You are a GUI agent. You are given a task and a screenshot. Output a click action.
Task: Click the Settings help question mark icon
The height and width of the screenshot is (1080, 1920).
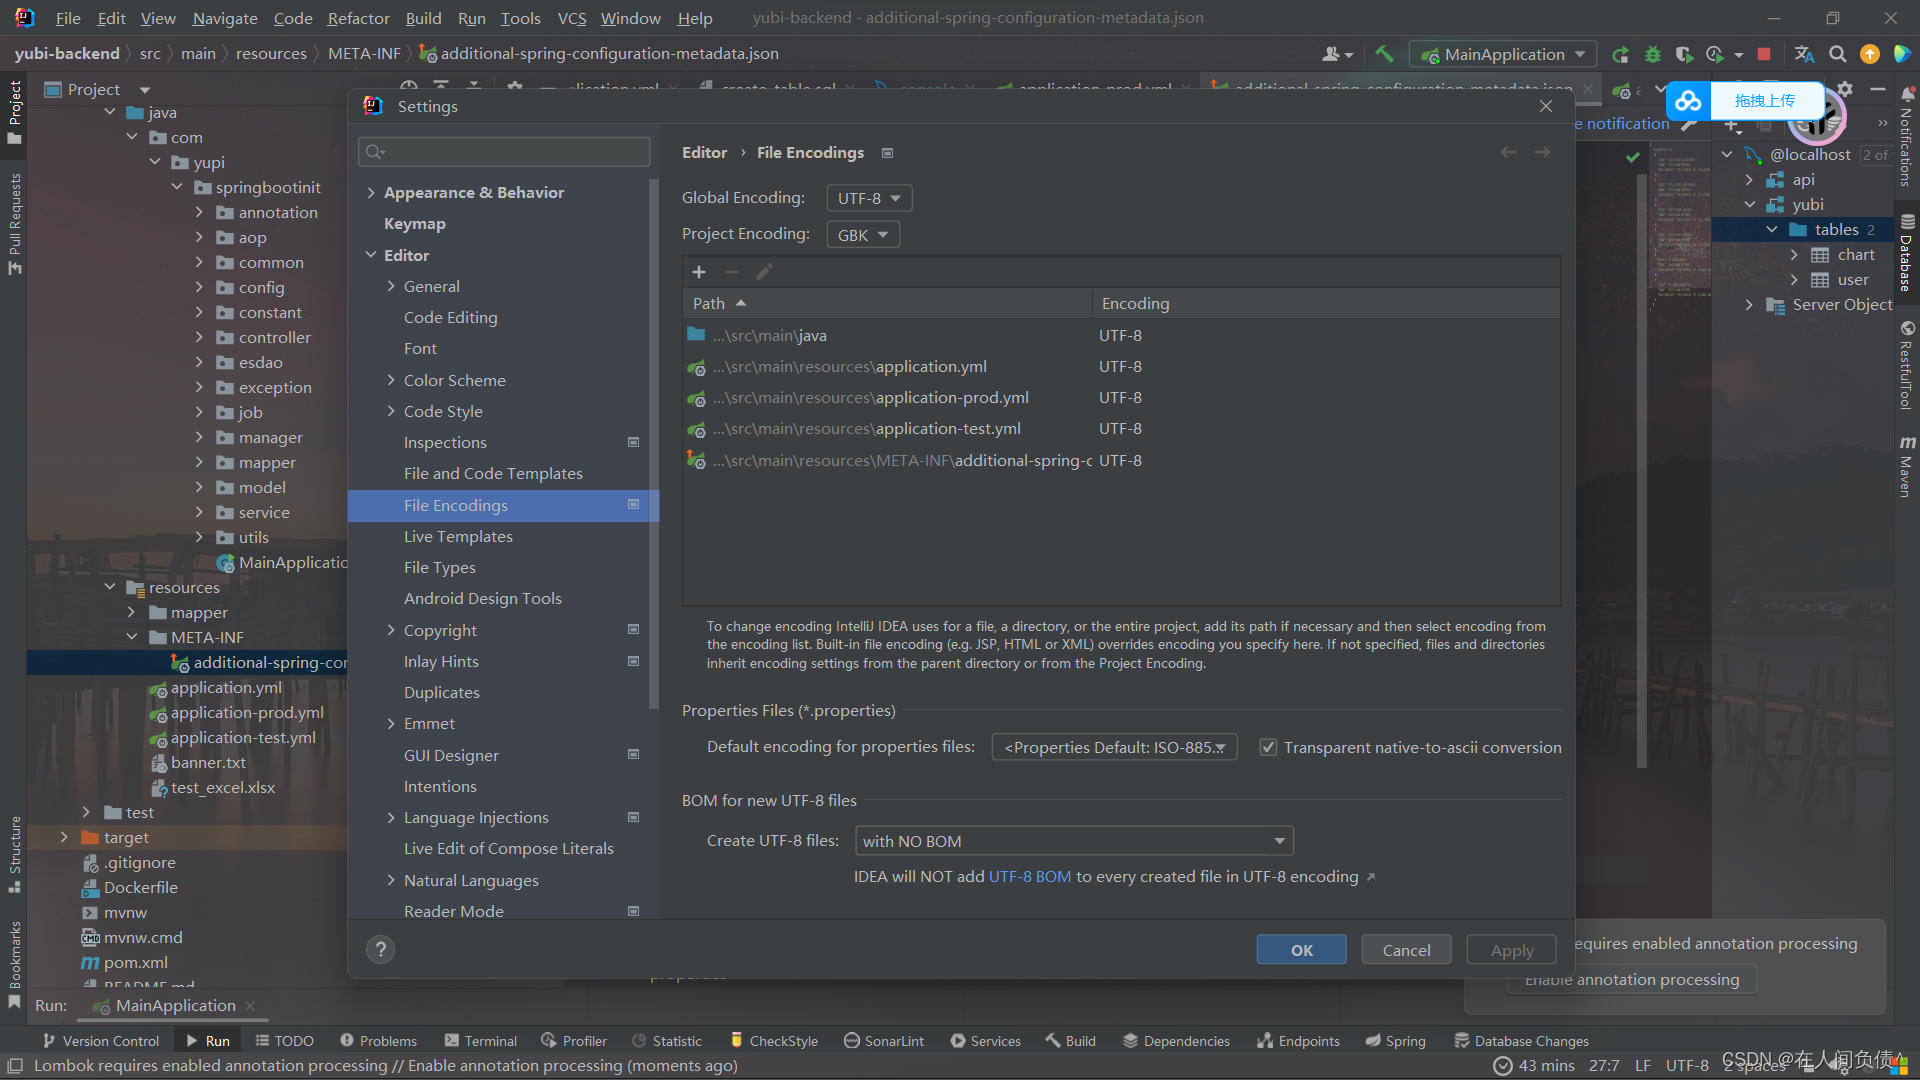(380, 950)
